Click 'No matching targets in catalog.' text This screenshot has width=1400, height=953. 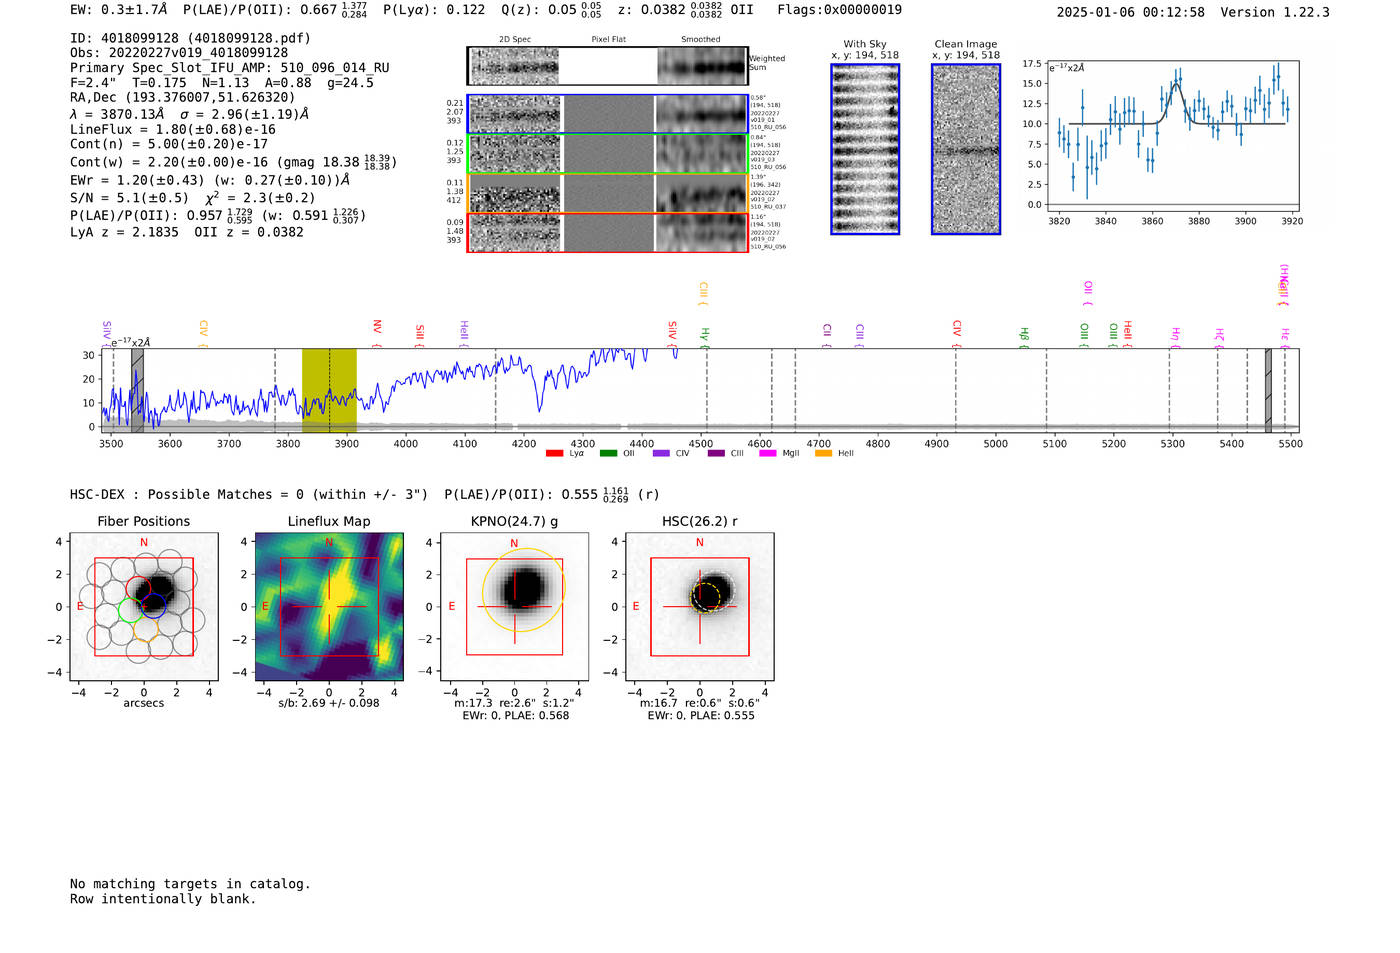[190, 884]
